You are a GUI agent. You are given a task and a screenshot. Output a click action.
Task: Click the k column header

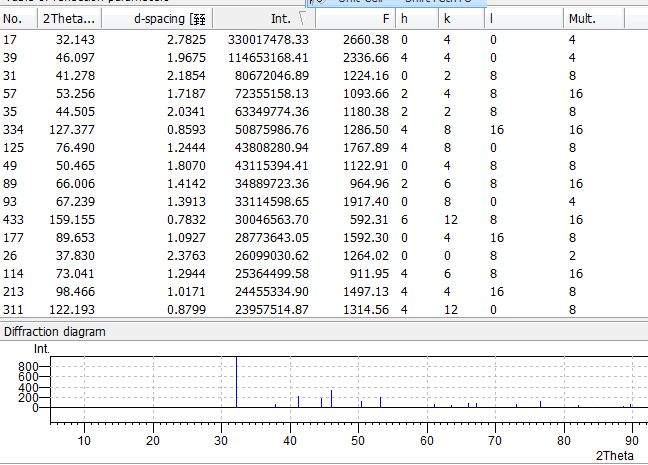461,19
